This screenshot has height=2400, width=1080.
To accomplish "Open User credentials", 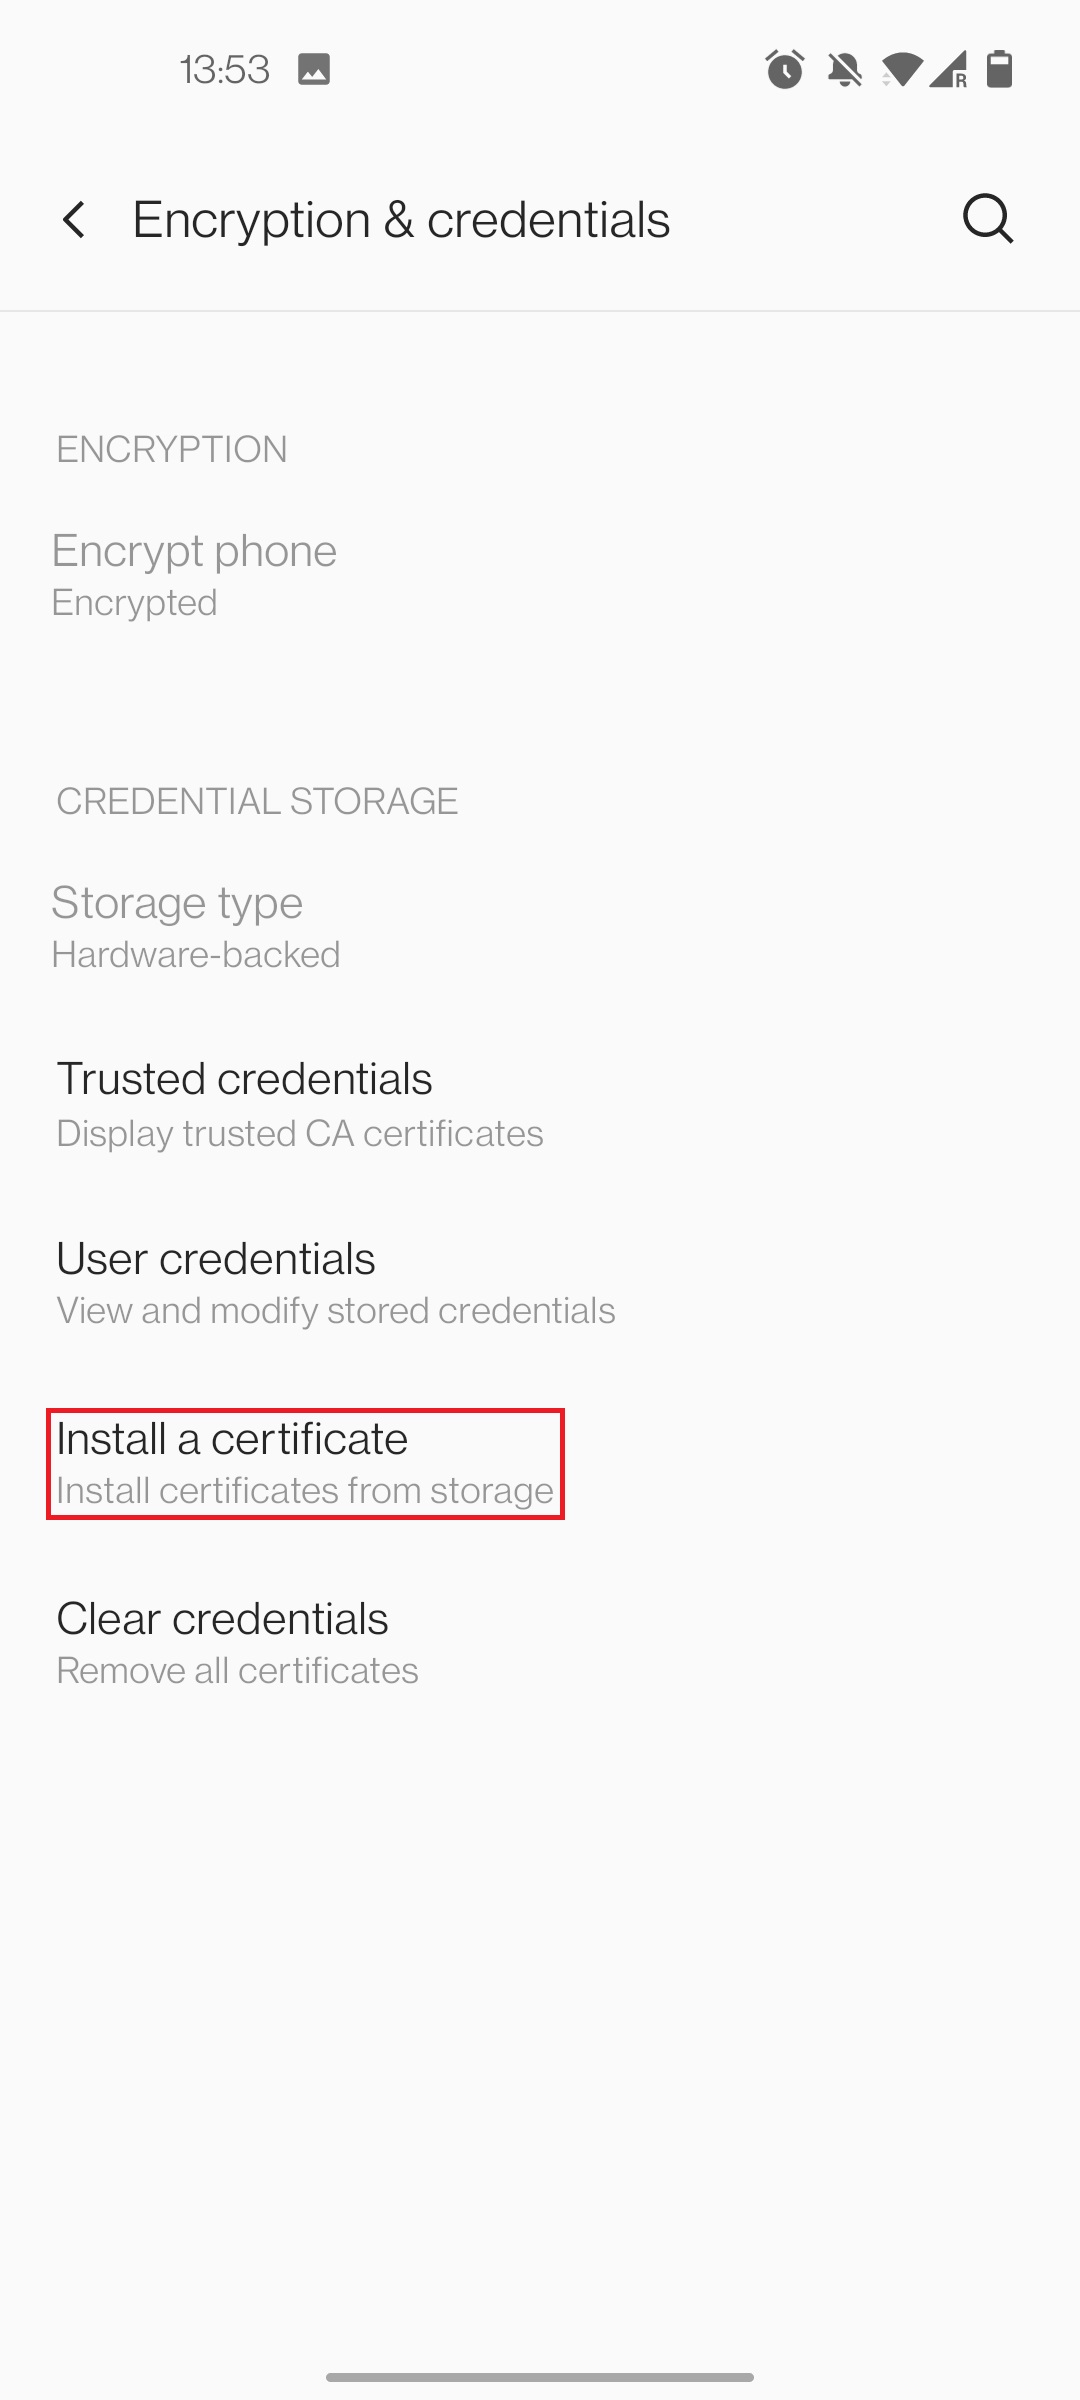I will pos(540,1283).
